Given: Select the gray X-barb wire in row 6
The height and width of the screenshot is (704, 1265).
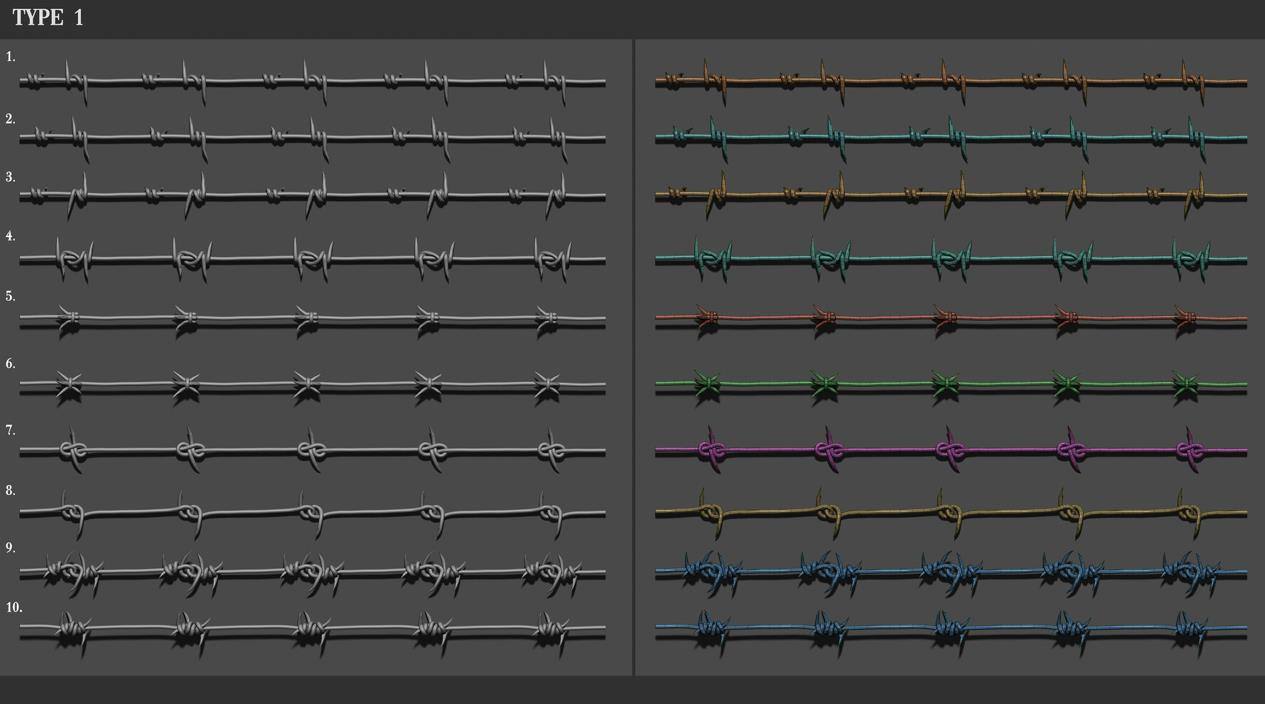Looking at the screenshot, I should (312, 385).
